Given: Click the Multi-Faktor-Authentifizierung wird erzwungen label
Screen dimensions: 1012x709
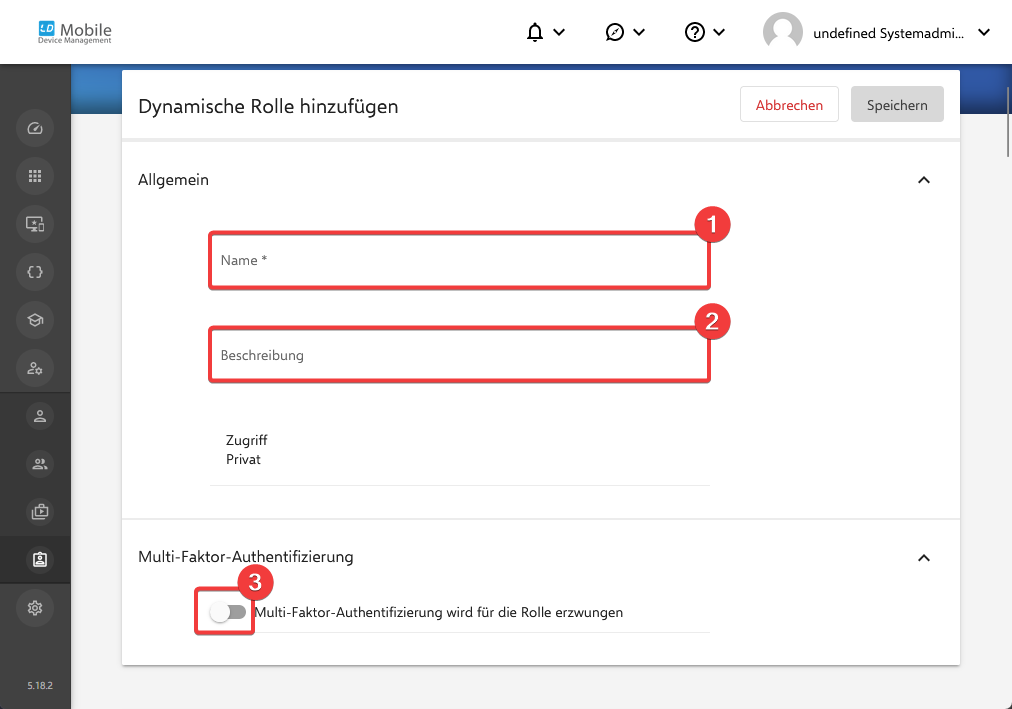Looking at the screenshot, I should [439, 612].
